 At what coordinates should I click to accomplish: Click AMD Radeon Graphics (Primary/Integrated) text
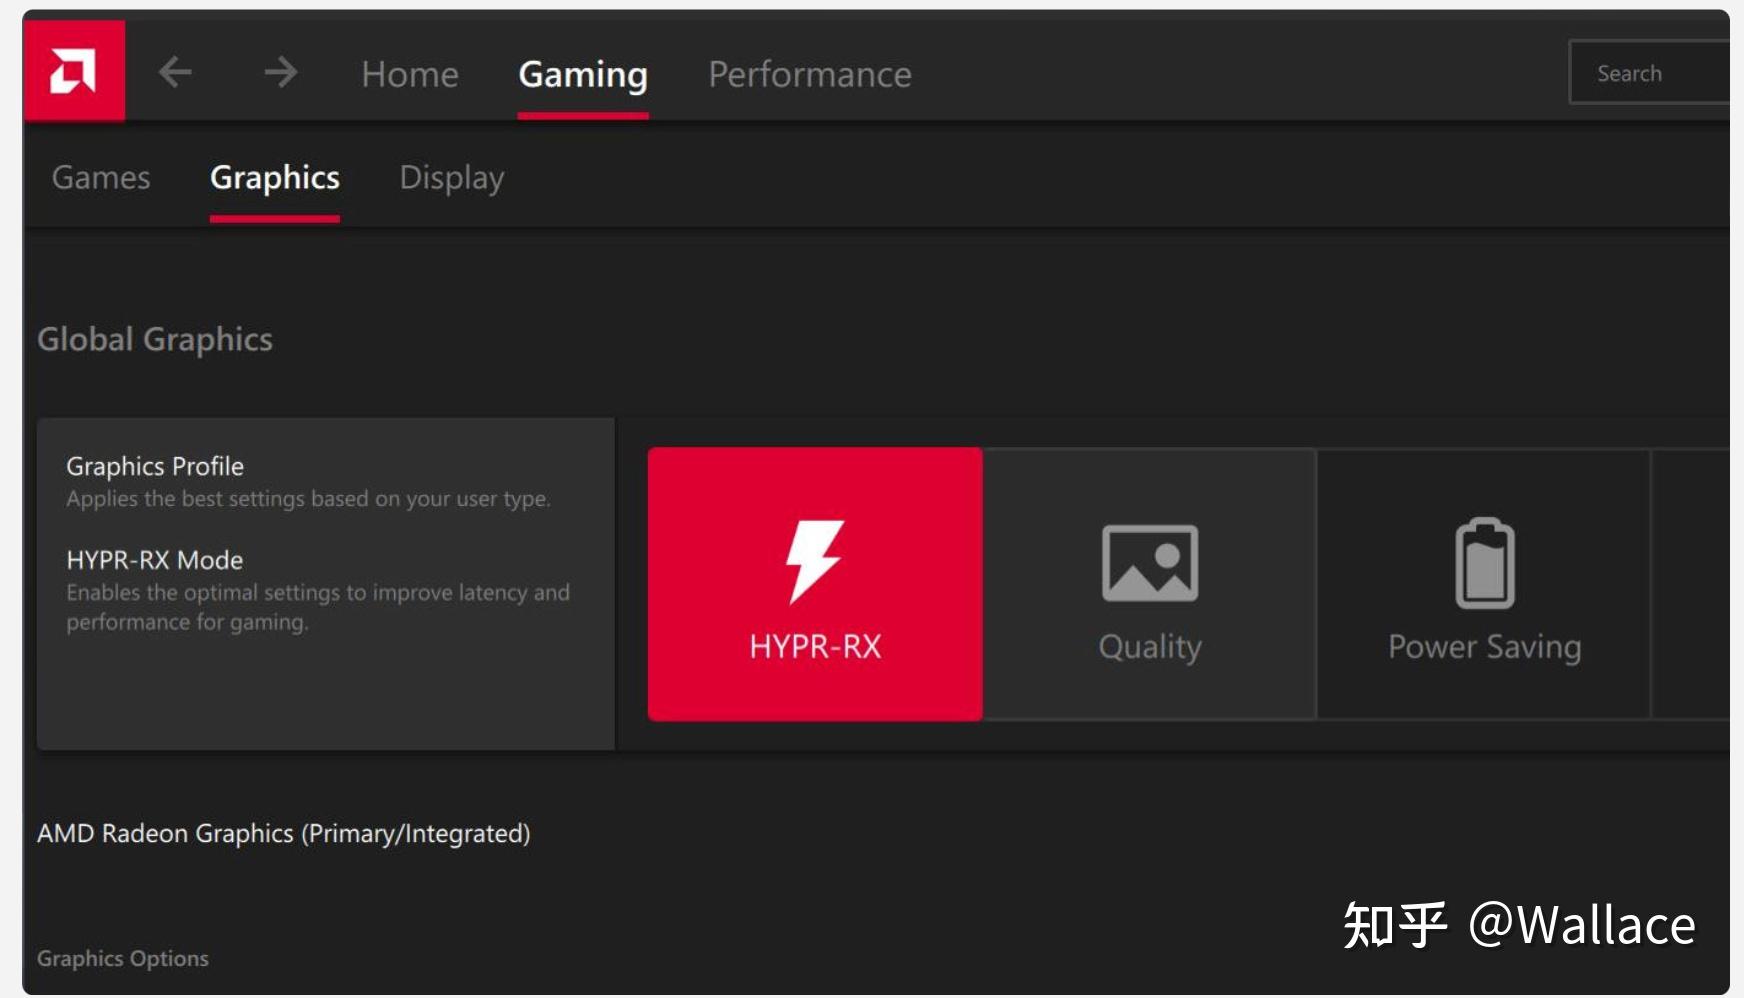(x=284, y=834)
